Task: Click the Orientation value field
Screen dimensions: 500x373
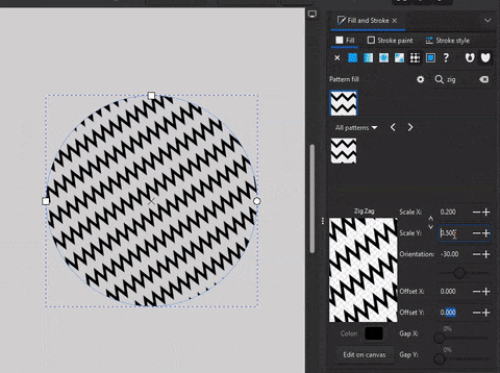Action: [453, 254]
